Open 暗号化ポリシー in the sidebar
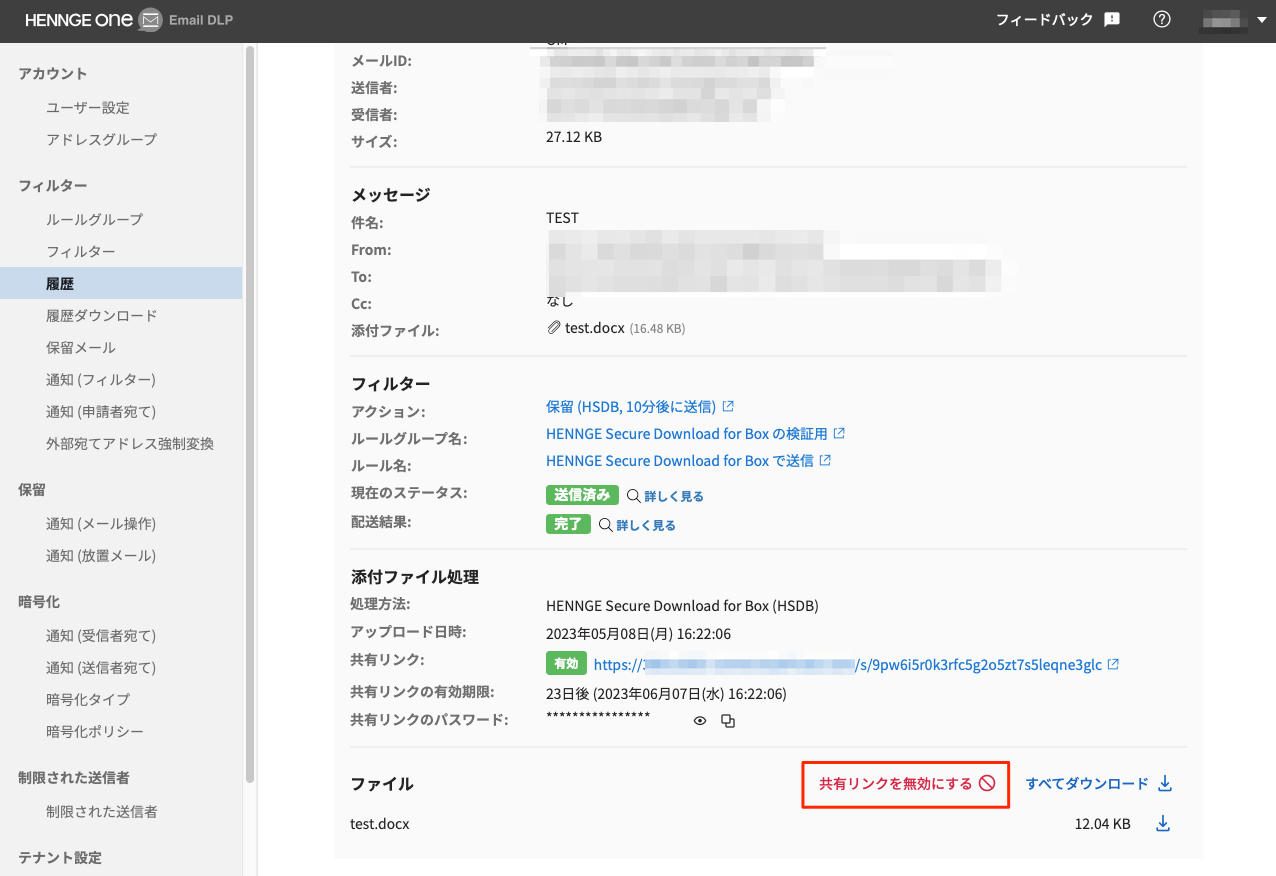1276x876 pixels. 95,731
